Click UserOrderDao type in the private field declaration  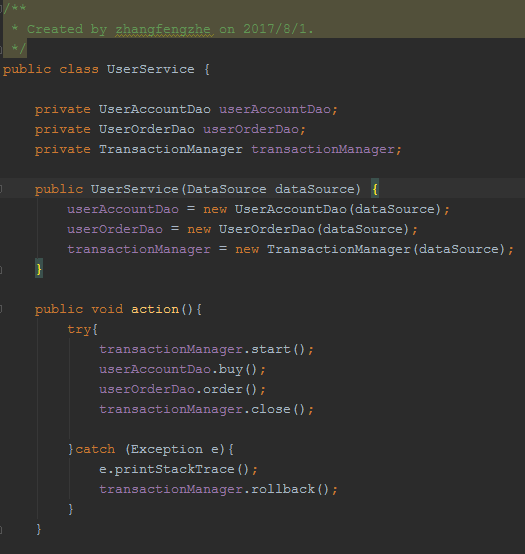[x=147, y=129]
